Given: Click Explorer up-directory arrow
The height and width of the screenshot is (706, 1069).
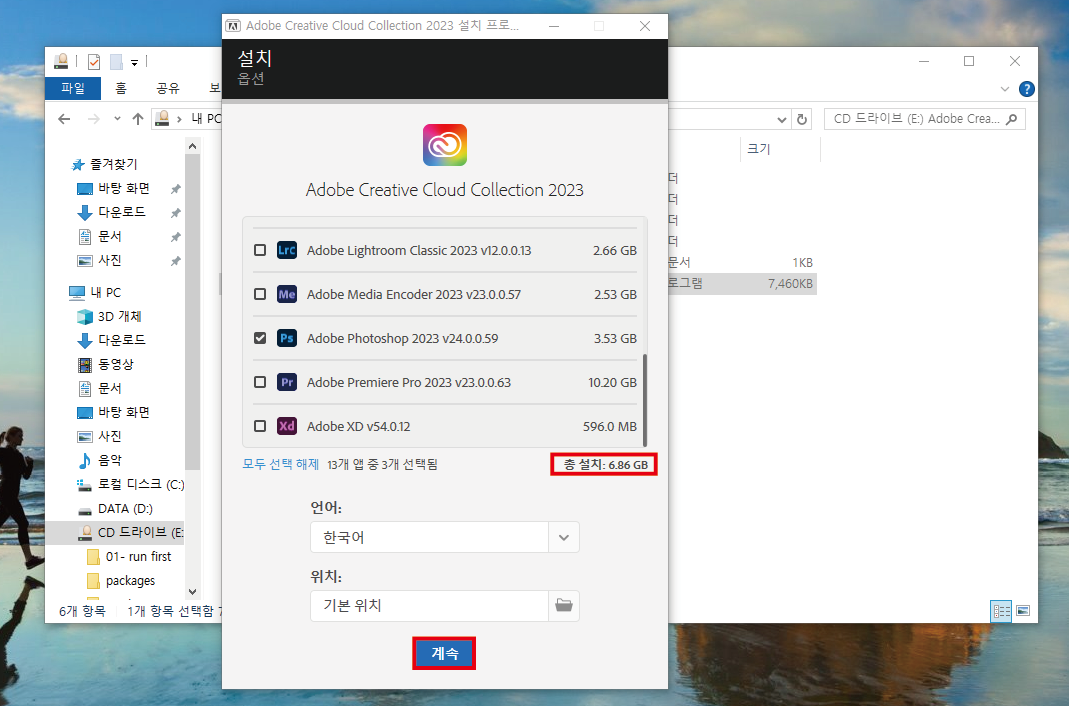Looking at the screenshot, I should pyautogui.click(x=138, y=119).
